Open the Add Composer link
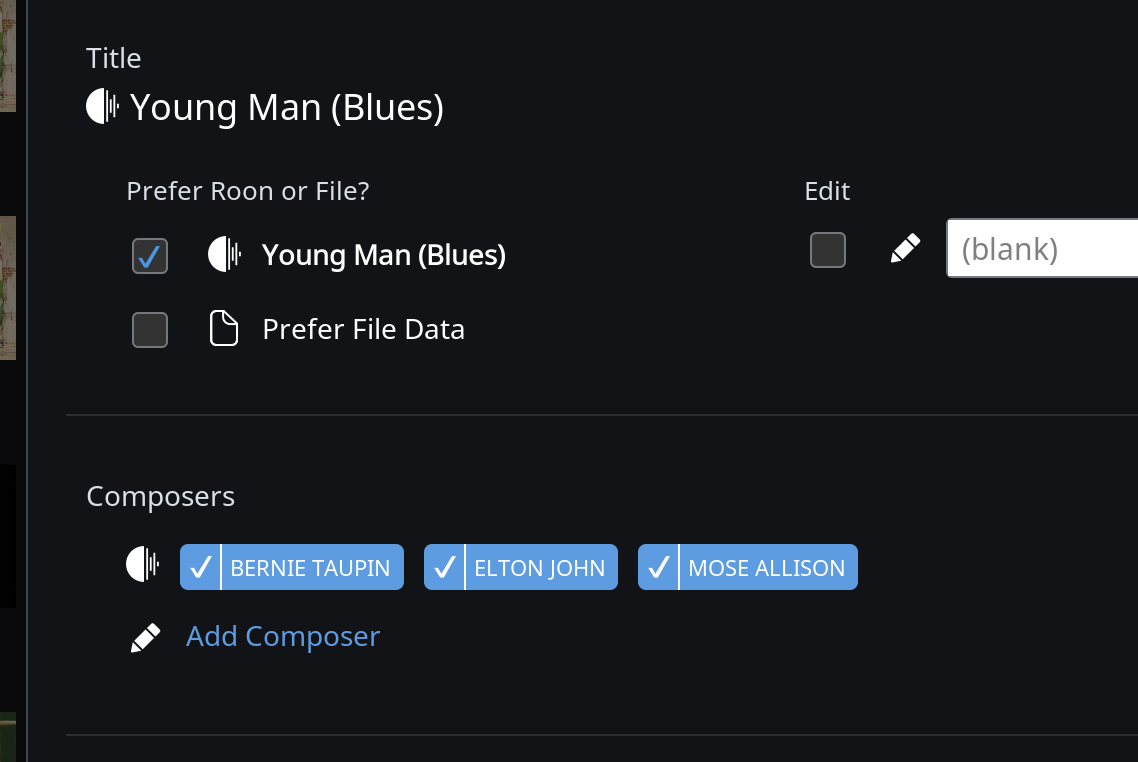 pos(283,636)
